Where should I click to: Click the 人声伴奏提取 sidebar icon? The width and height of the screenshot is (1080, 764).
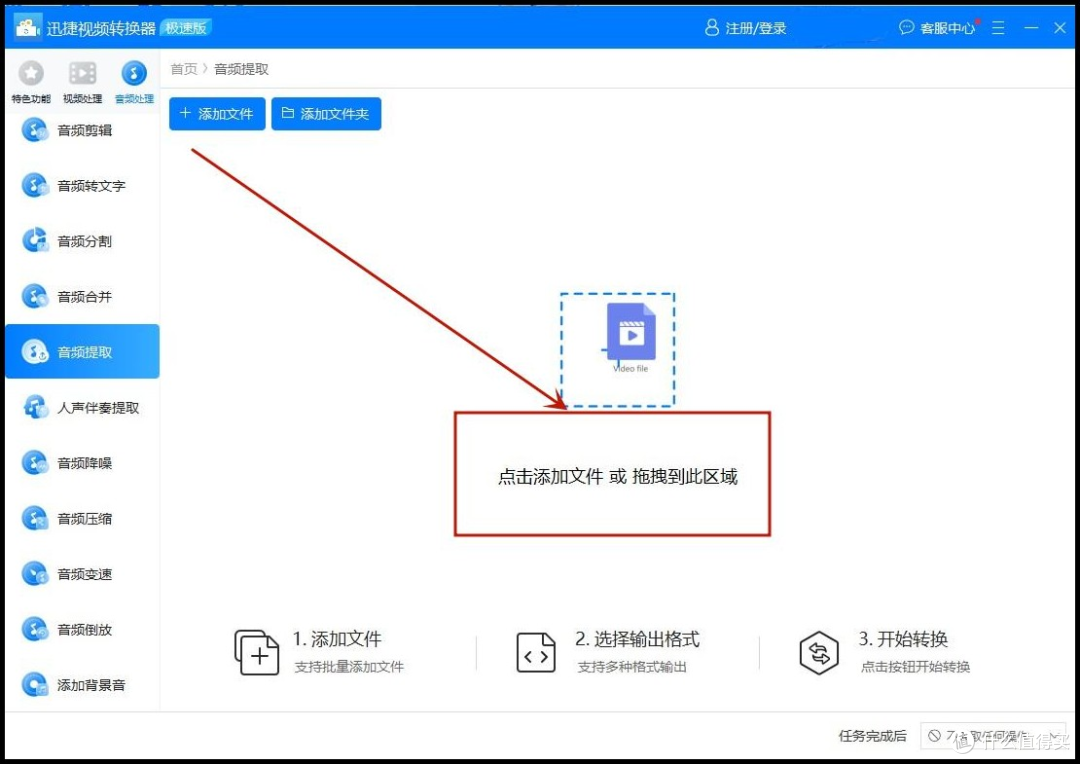(34, 407)
